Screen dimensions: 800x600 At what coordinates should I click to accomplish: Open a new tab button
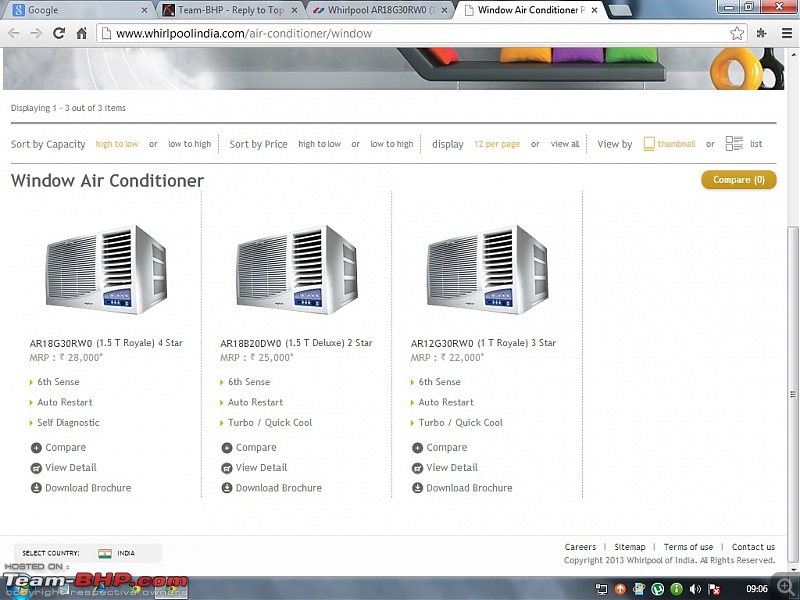(x=620, y=10)
